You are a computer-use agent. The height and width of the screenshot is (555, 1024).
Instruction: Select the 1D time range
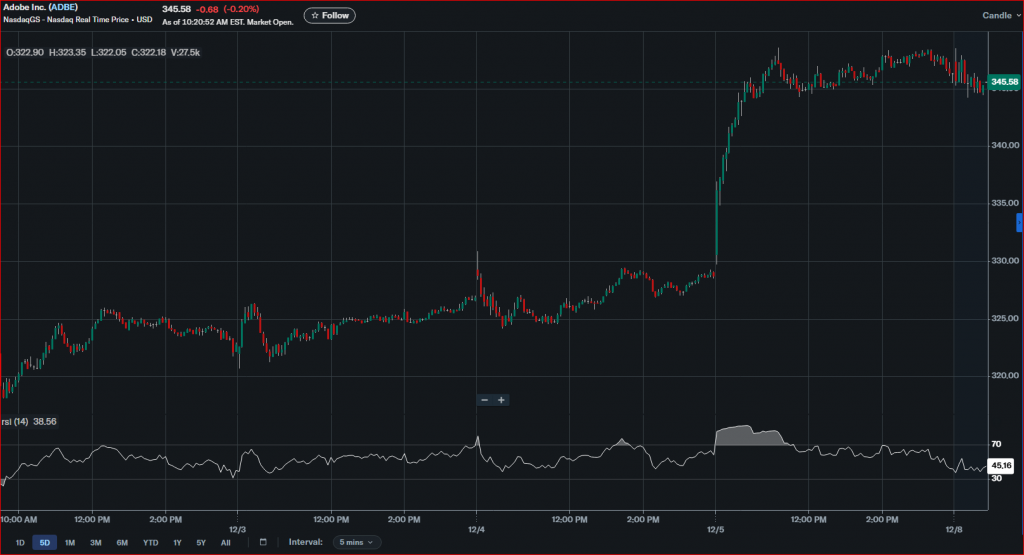pyautogui.click(x=18, y=542)
